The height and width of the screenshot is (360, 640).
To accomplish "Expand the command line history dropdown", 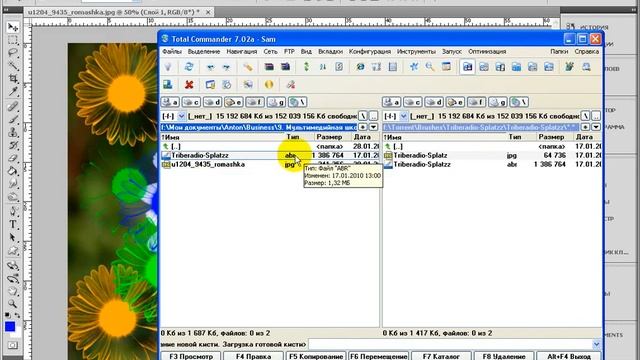I will tap(596, 344).
